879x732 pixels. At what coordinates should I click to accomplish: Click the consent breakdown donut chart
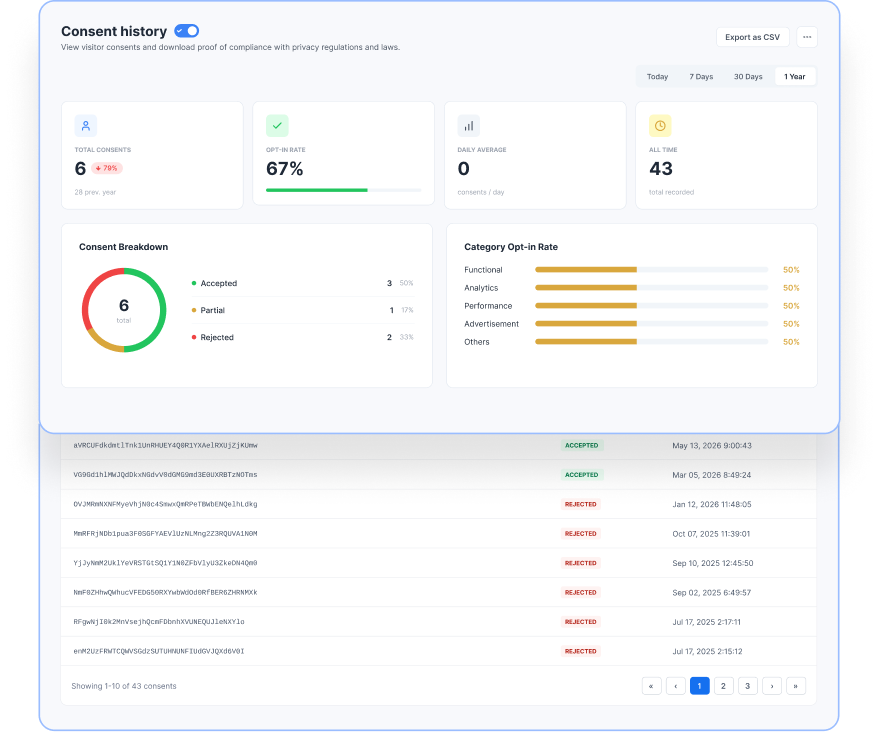click(124, 310)
